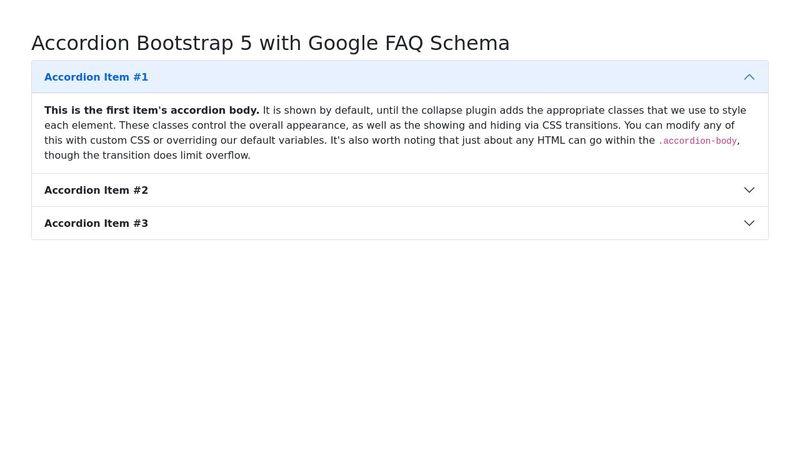
Task: Click the down chevron on Accordion Item #3
Action: pos(749,223)
